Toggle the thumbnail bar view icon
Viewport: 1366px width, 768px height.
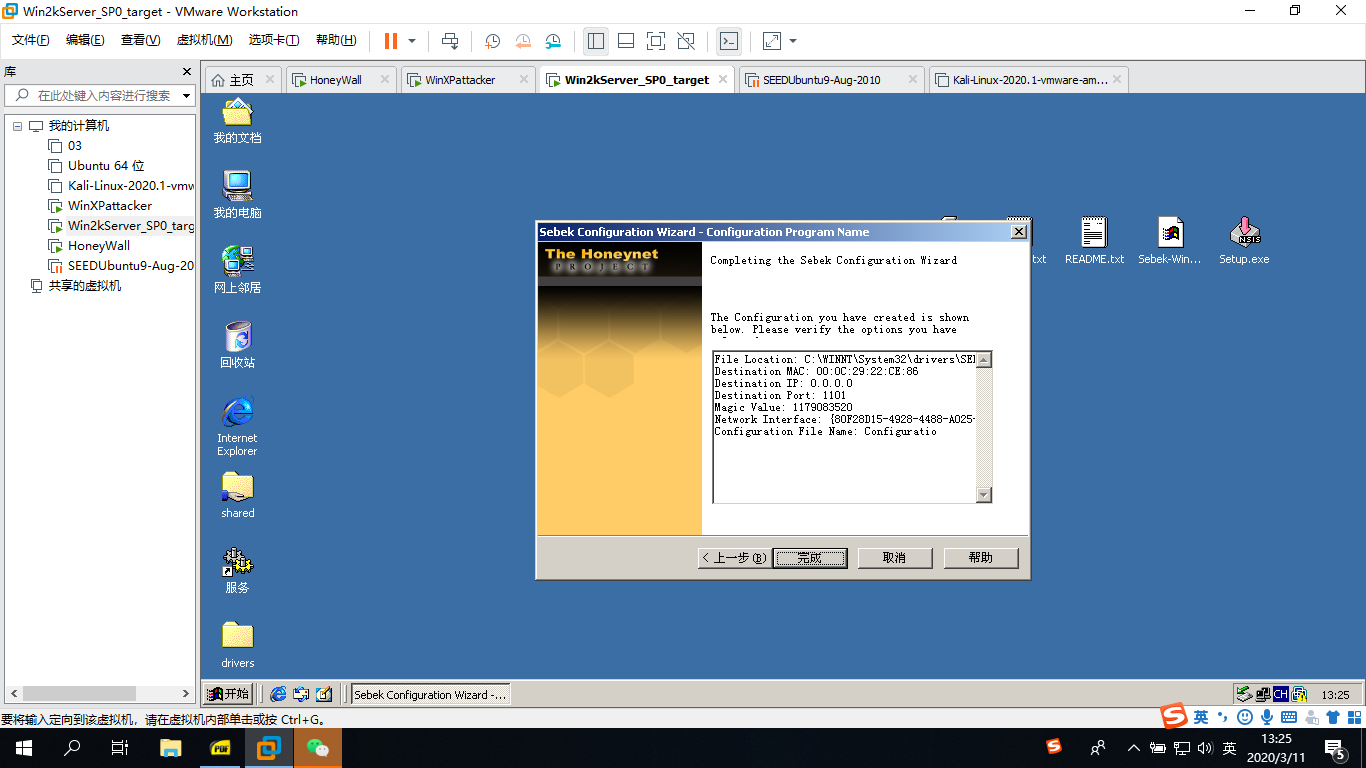tap(626, 41)
